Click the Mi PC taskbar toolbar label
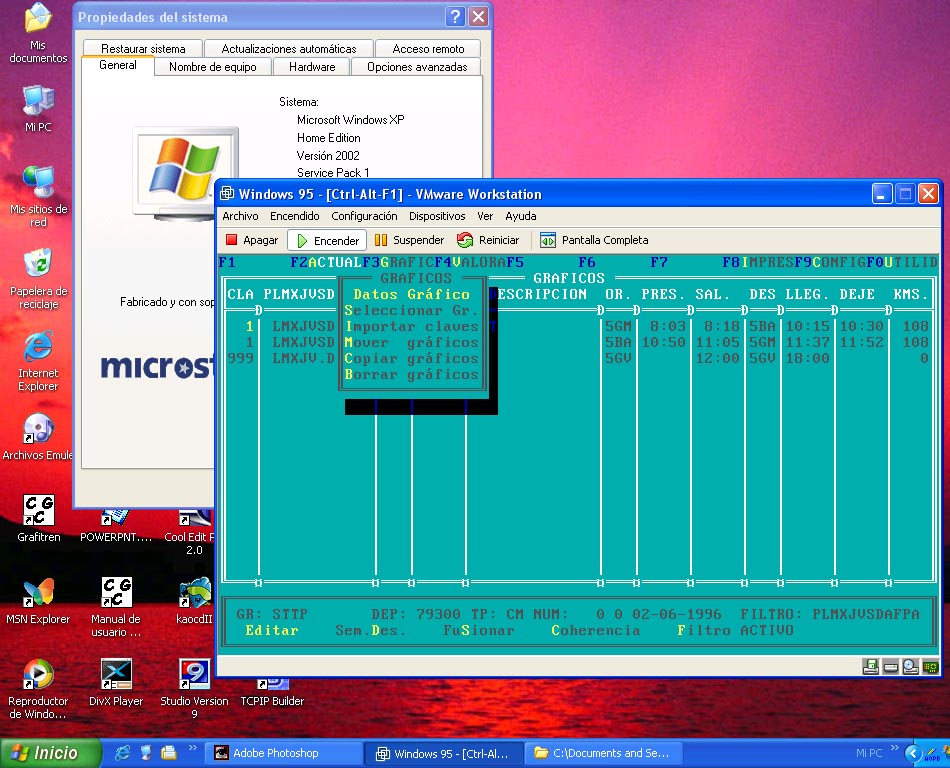950x768 pixels. pos(869,753)
